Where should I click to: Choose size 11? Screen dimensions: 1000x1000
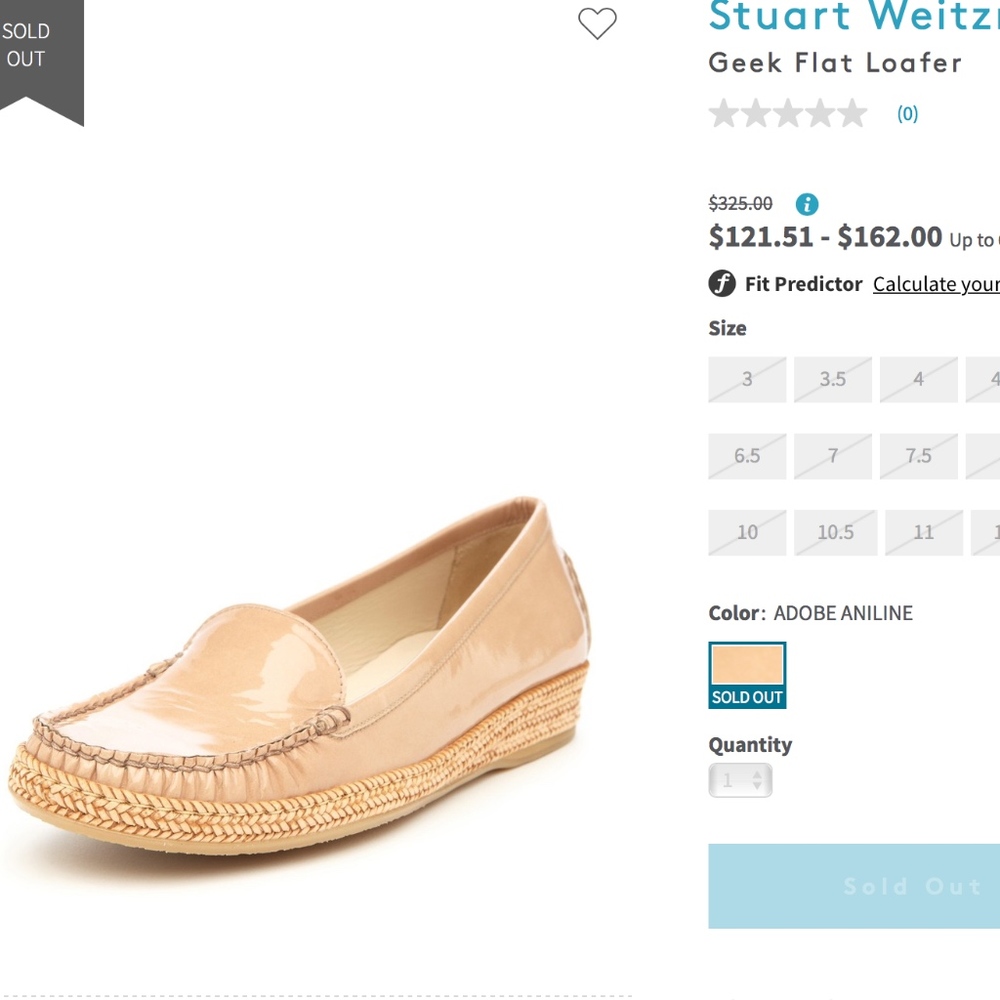(x=923, y=532)
